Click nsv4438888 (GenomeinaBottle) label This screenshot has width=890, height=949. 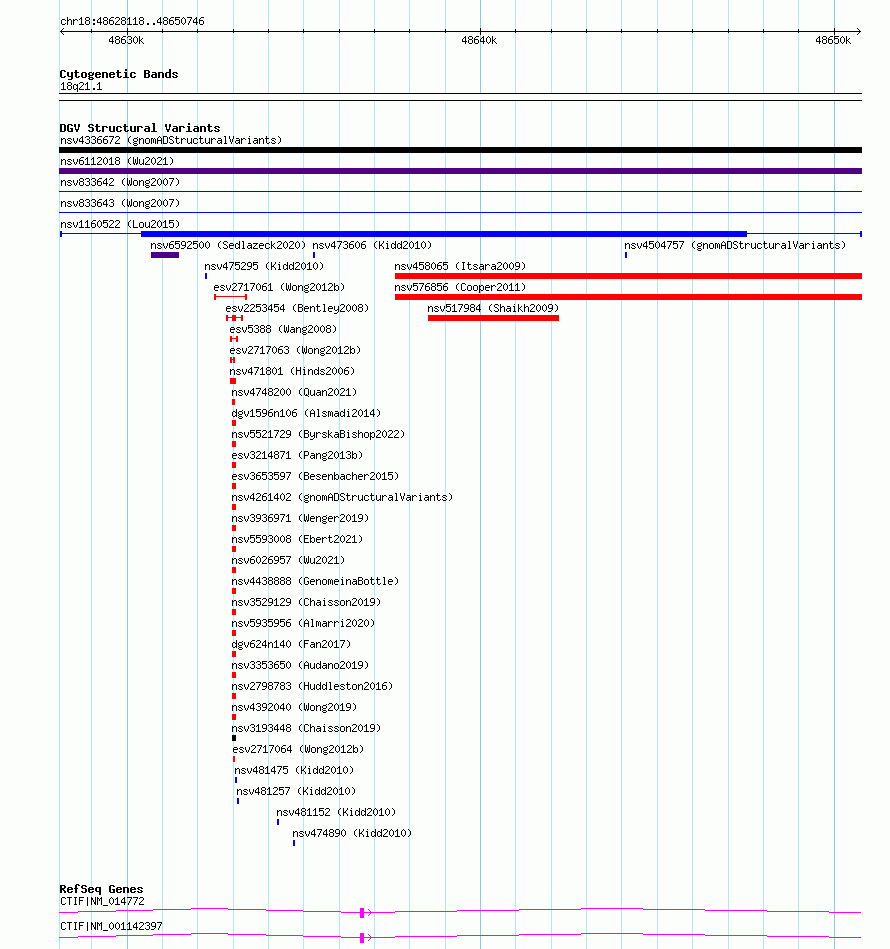(x=315, y=581)
